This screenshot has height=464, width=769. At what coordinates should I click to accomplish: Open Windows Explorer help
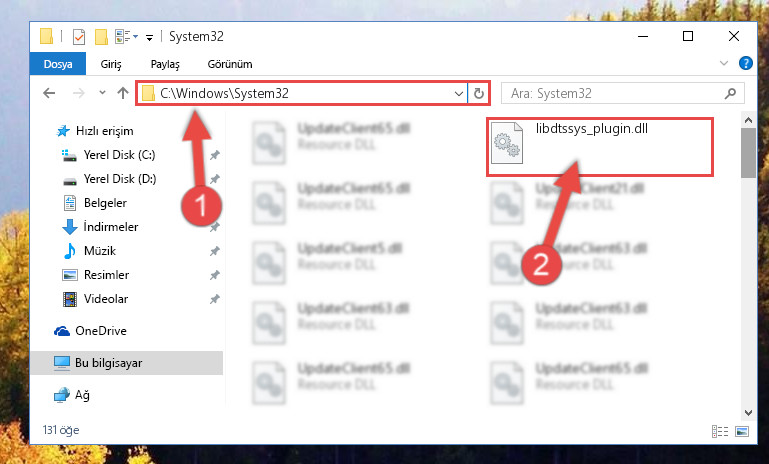click(x=745, y=63)
